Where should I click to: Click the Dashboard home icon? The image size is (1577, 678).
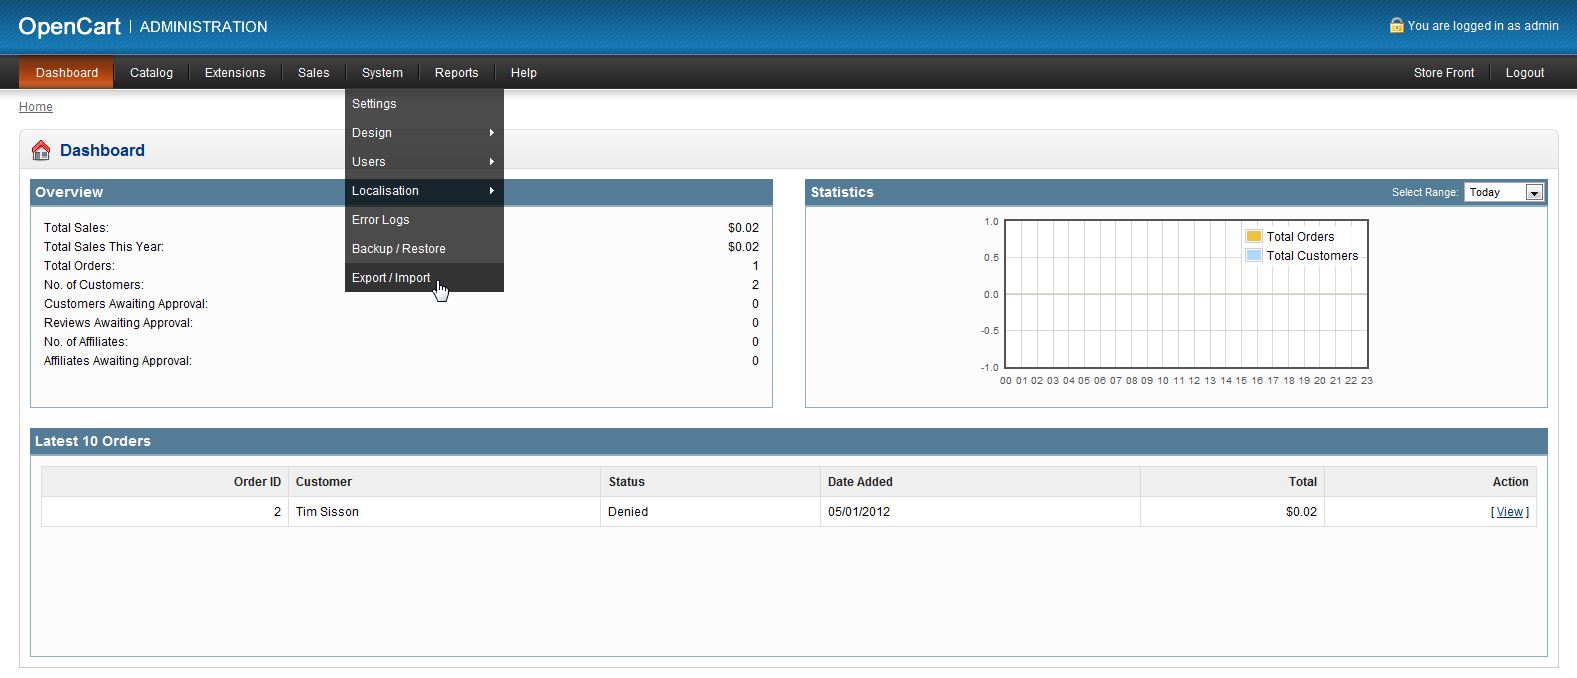(41, 150)
